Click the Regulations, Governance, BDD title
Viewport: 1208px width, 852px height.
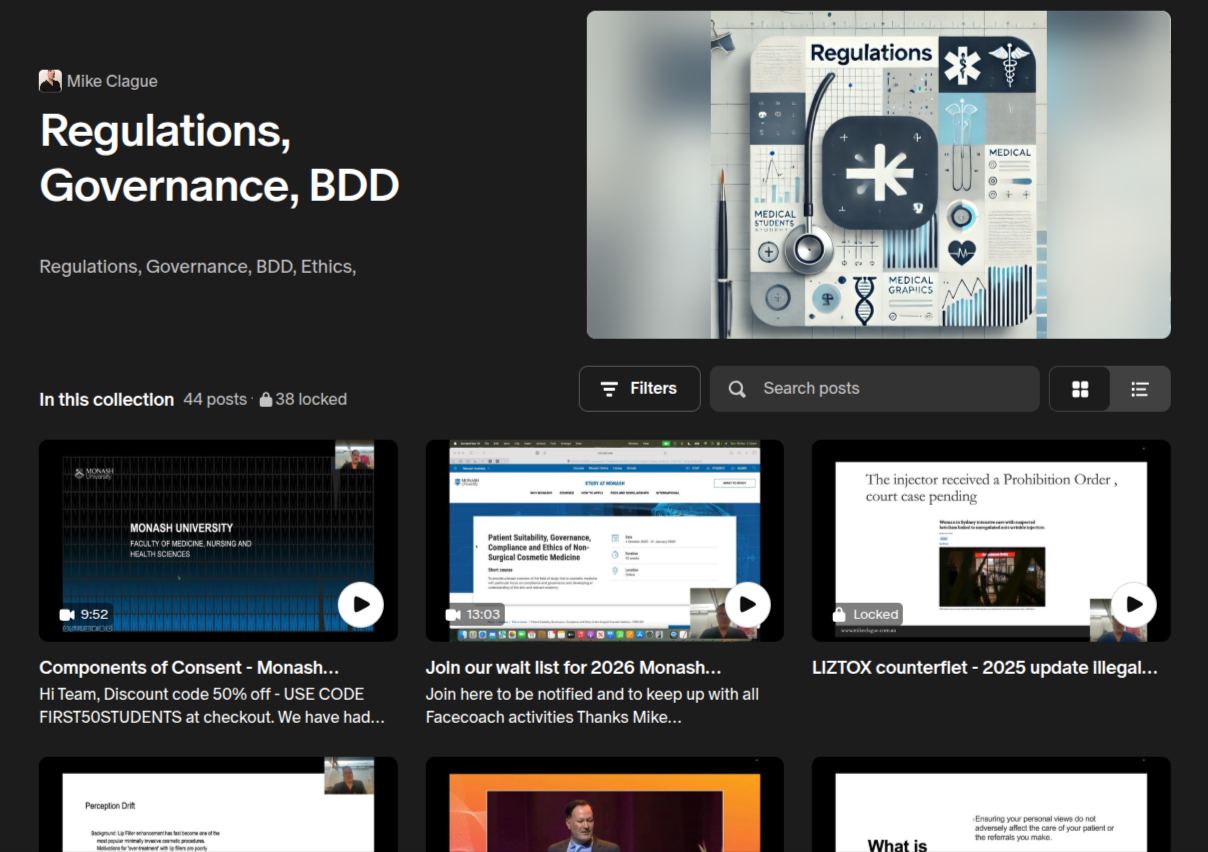click(x=219, y=158)
